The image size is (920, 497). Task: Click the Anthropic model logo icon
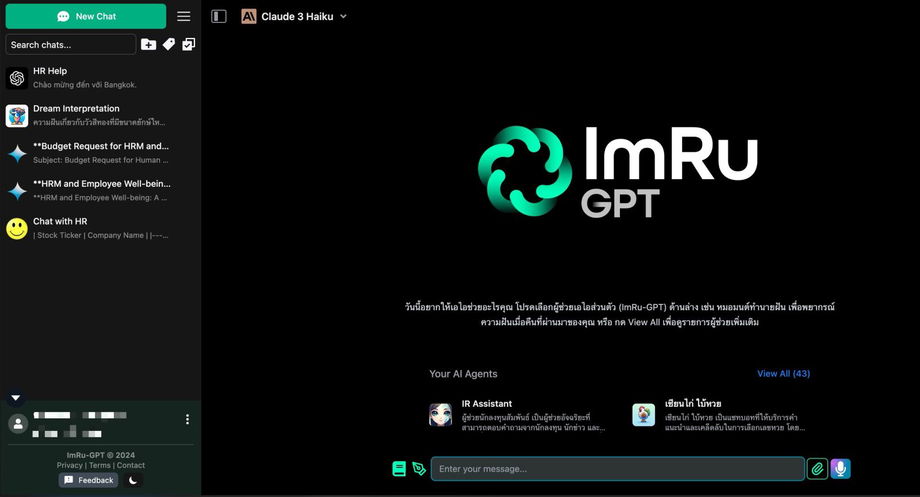click(x=249, y=16)
